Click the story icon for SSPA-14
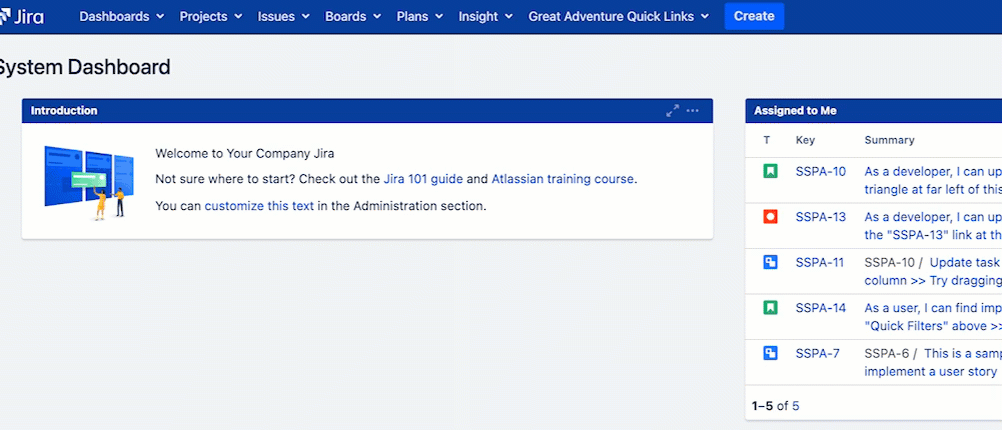 (x=770, y=307)
